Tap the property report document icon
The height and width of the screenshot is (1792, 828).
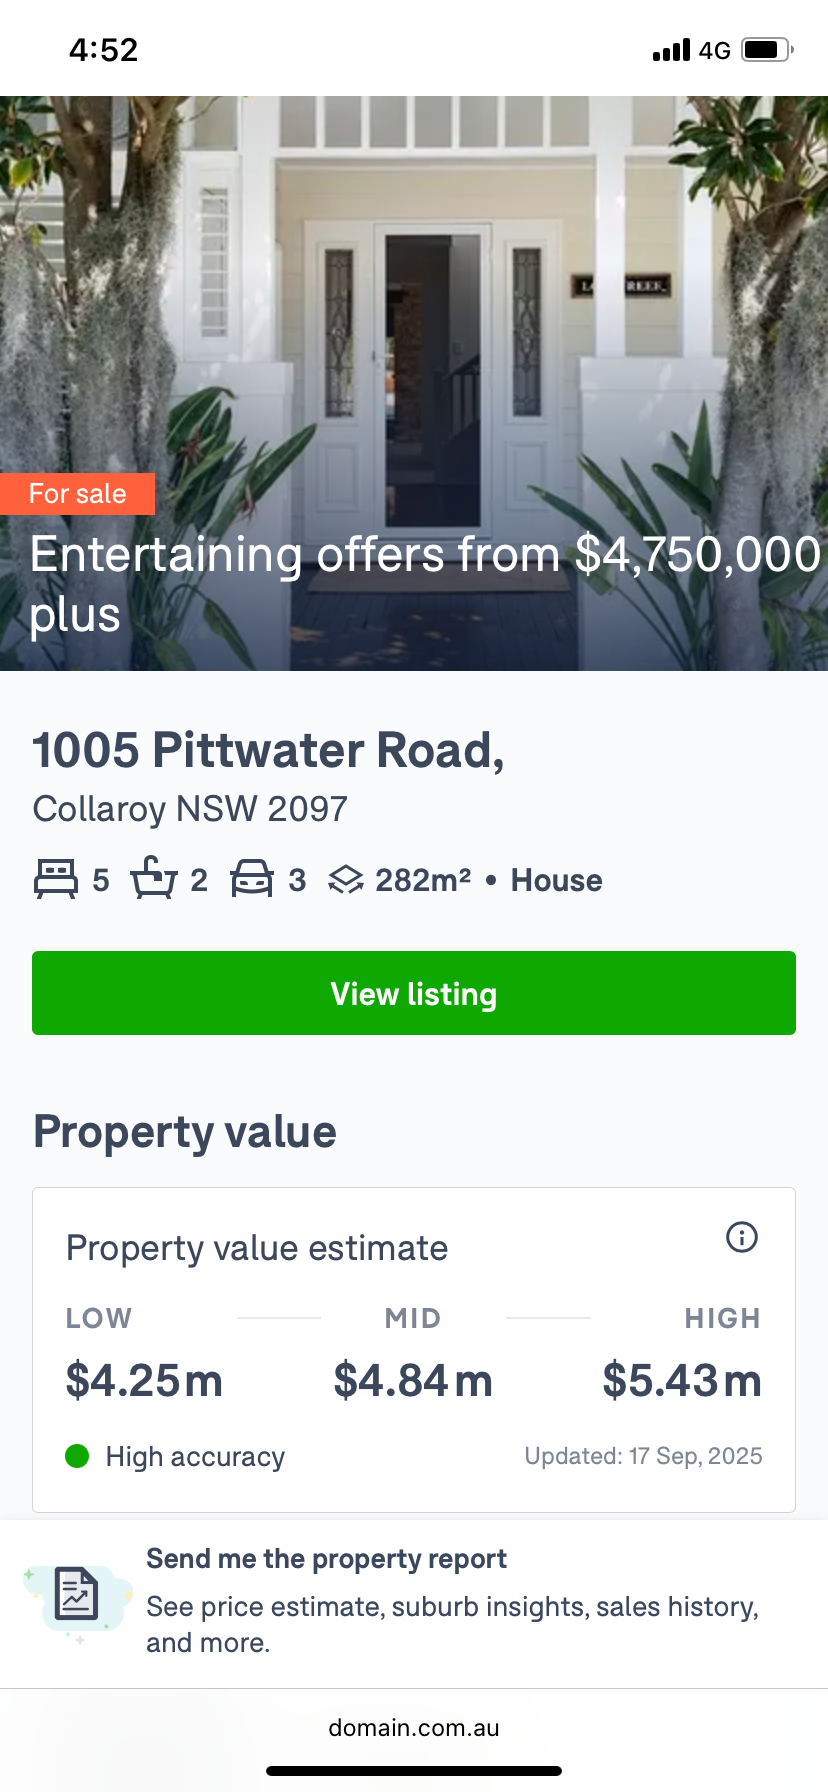[x=76, y=1594]
